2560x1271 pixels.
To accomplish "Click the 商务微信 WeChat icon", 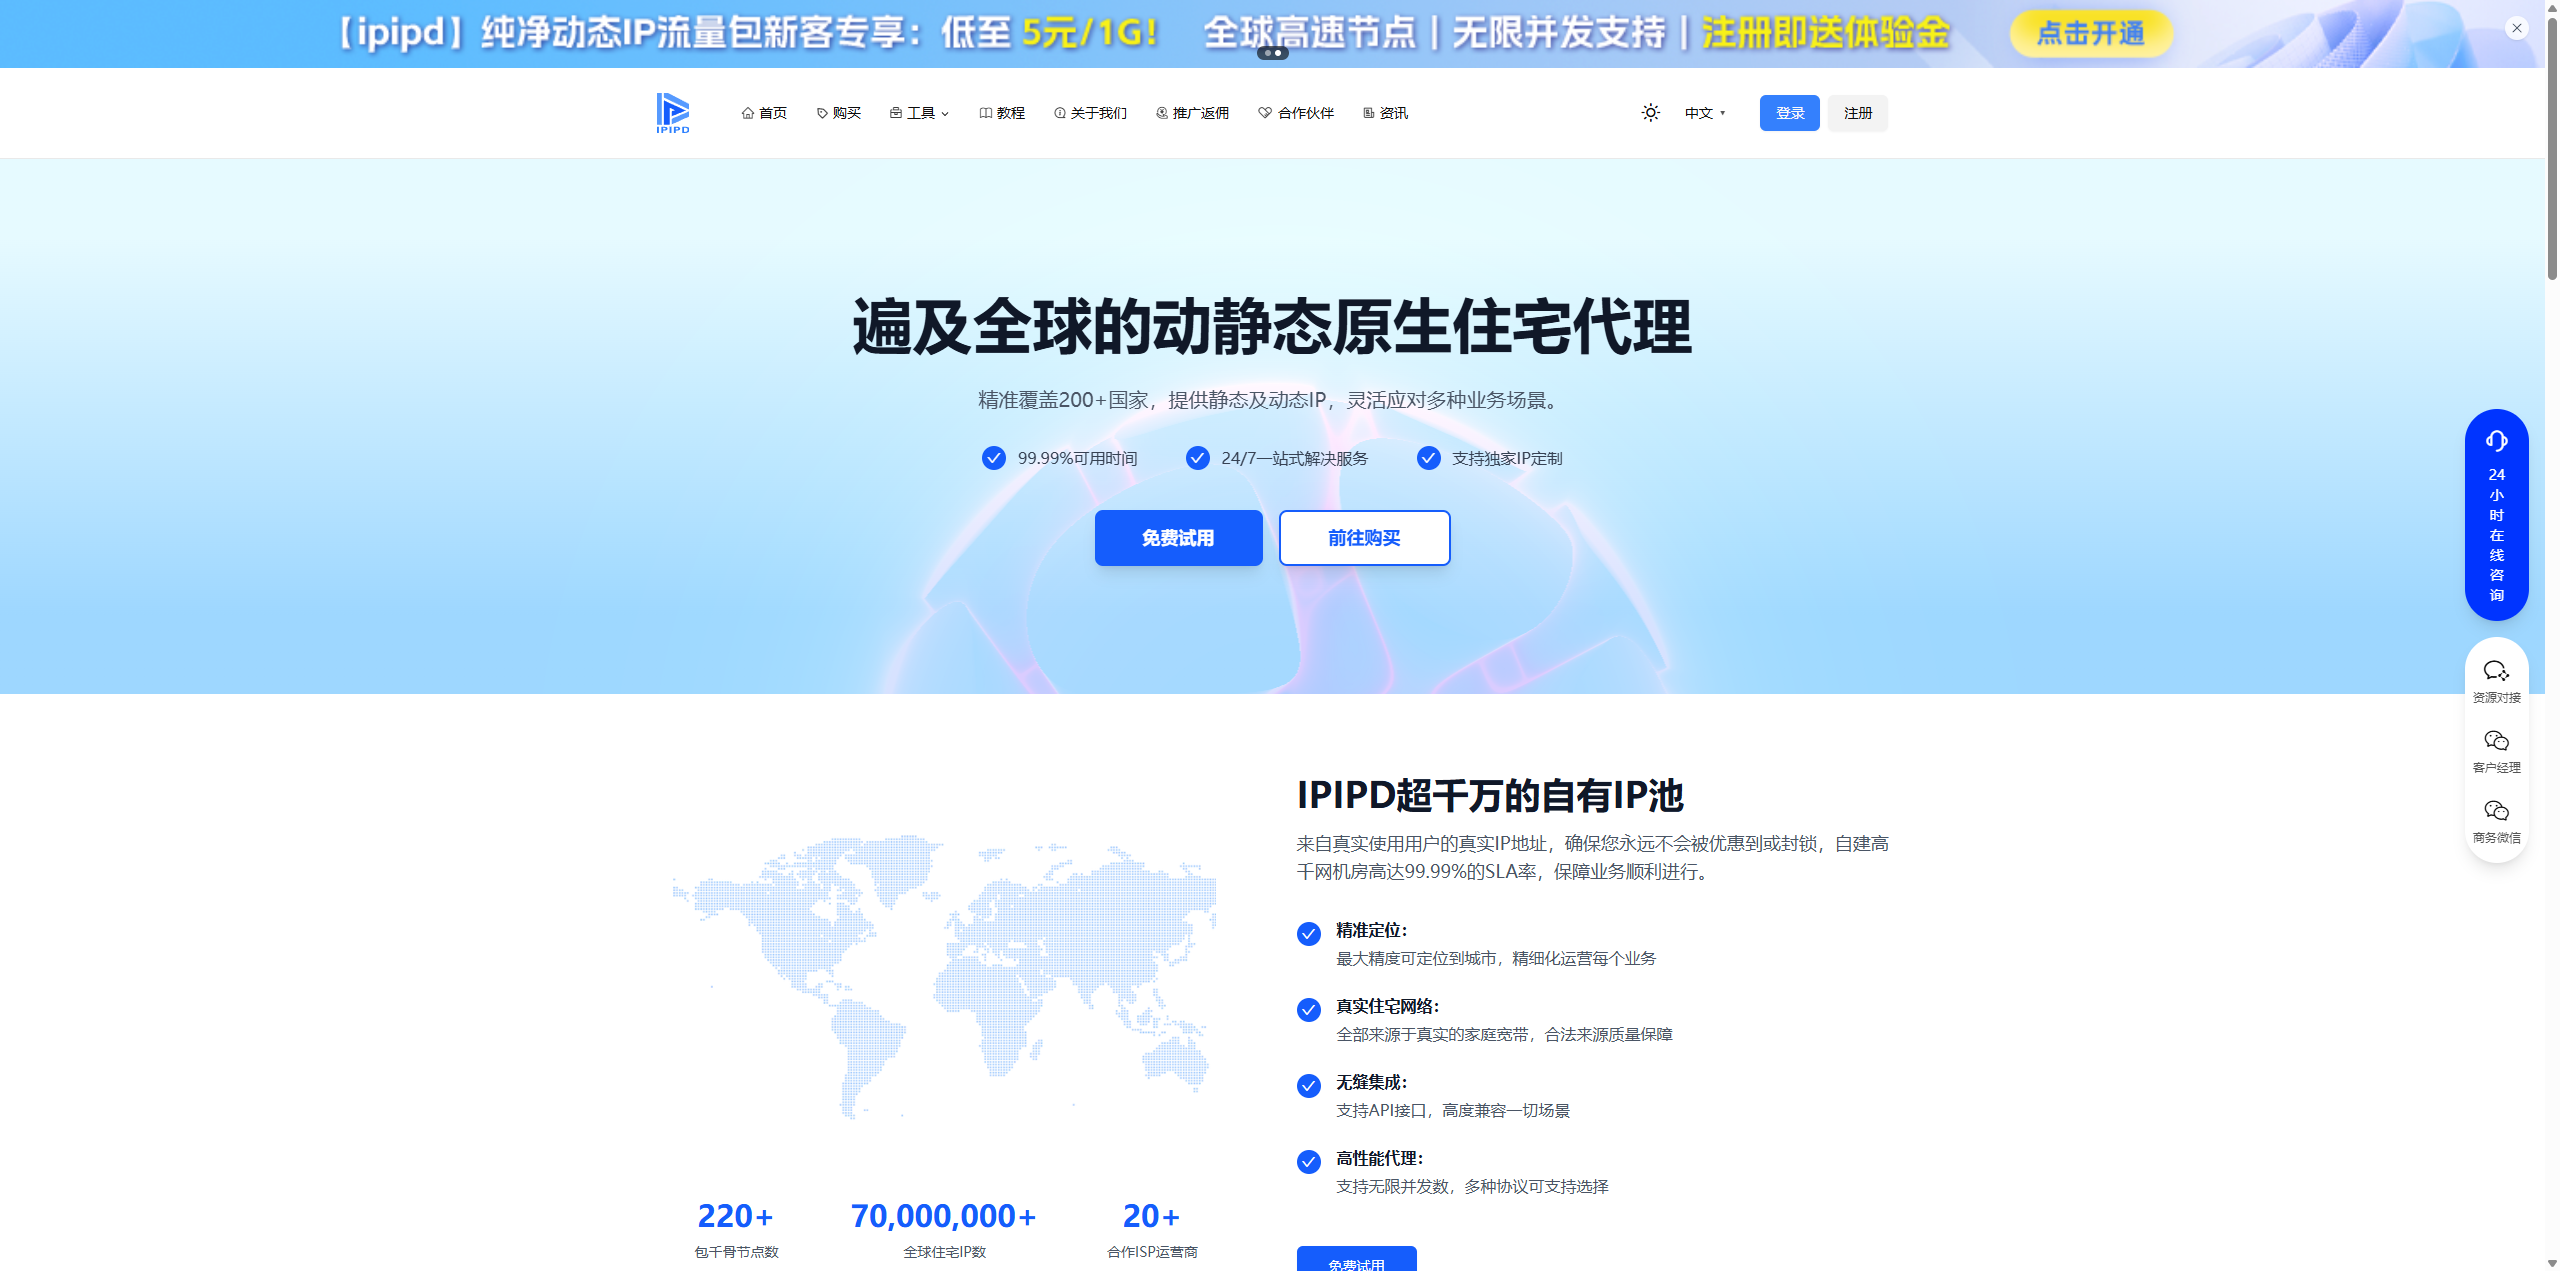I will [x=2496, y=811].
